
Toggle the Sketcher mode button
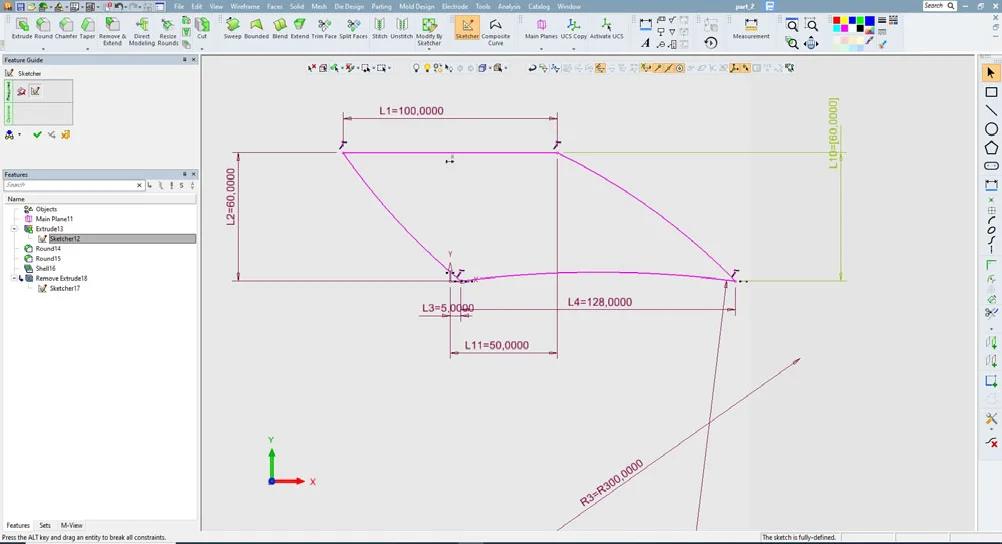point(467,29)
